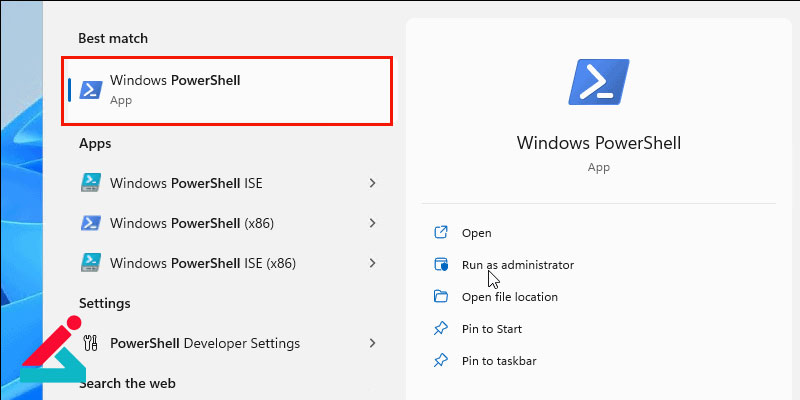
Task: Click the Run as administrator shield icon
Action: point(440,265)
